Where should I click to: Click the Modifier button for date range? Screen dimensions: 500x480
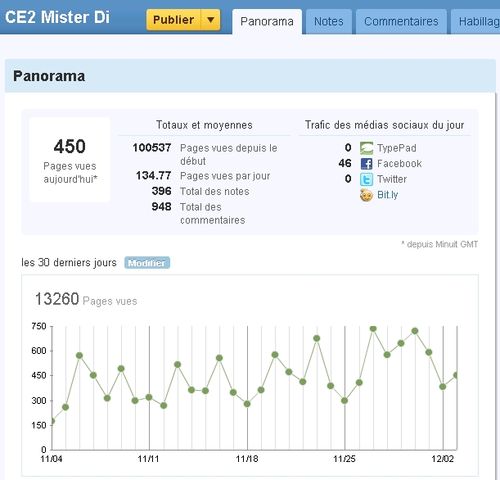coord(147,263)
